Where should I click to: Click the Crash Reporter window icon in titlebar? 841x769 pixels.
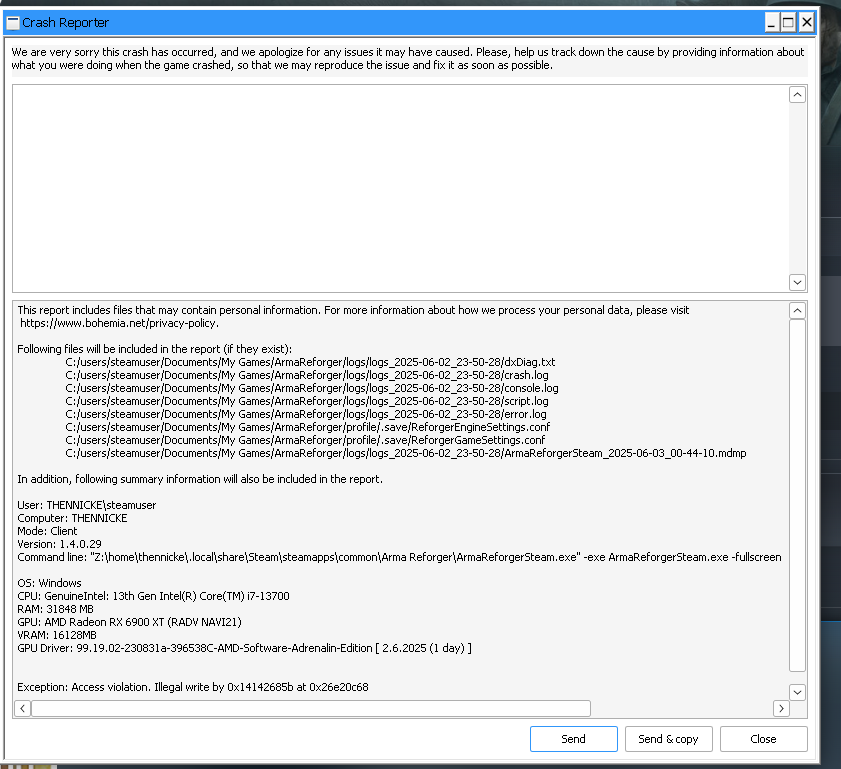pos(13,23)
